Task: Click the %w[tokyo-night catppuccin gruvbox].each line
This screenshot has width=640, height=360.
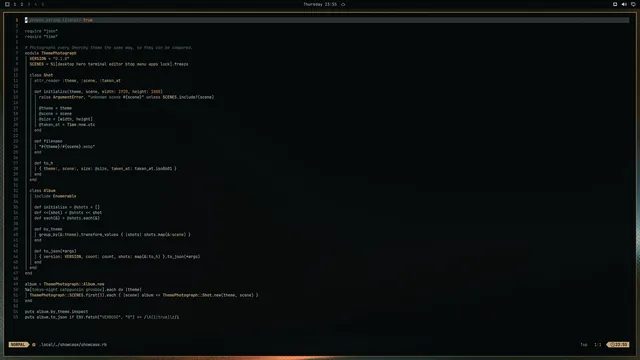Action: 83,289
